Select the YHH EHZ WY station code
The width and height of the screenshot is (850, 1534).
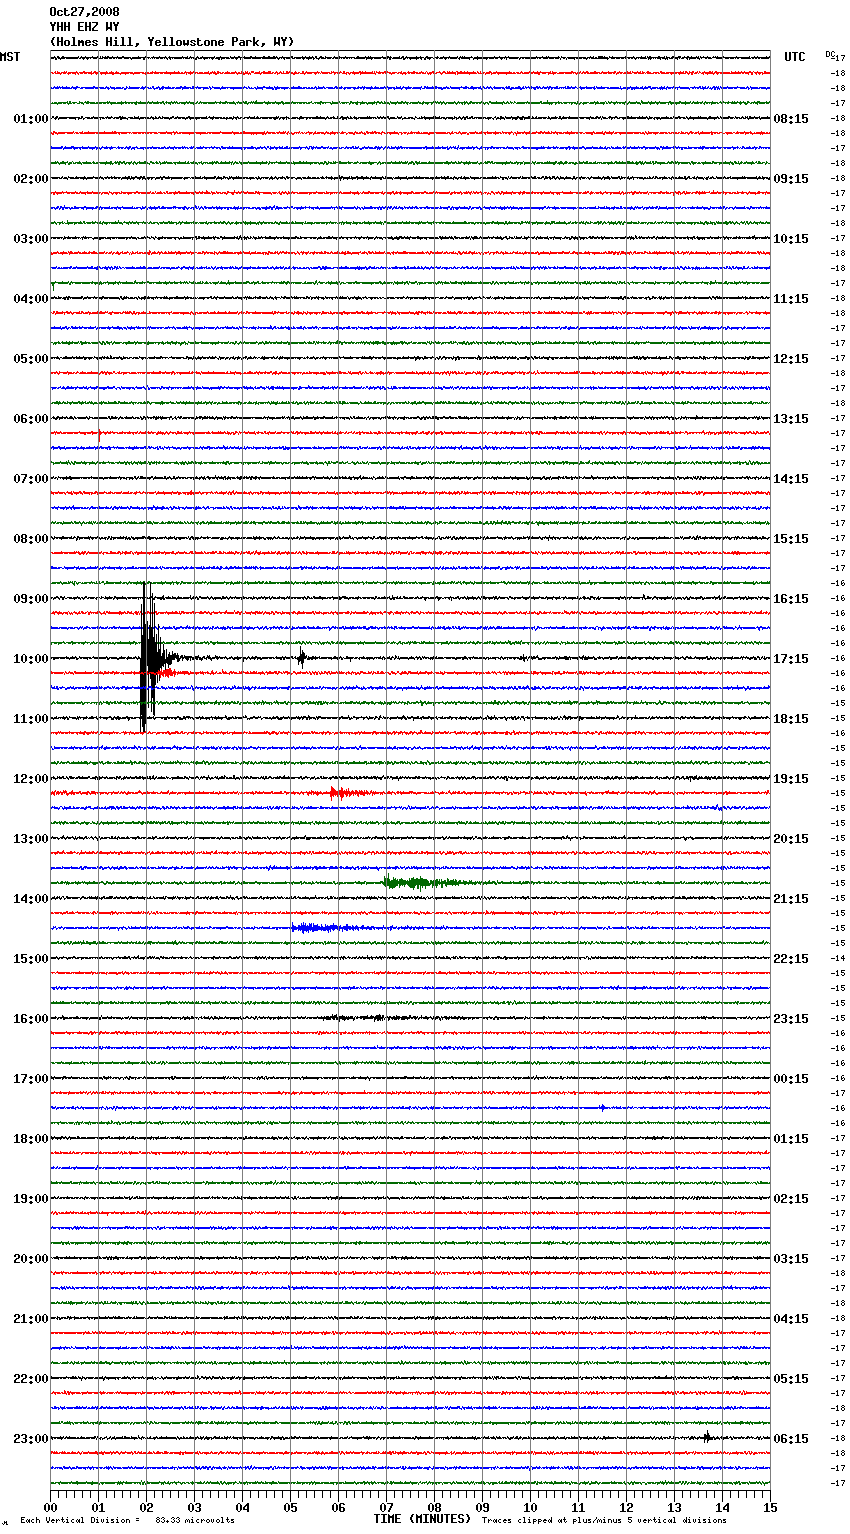(x=84, y=27)
